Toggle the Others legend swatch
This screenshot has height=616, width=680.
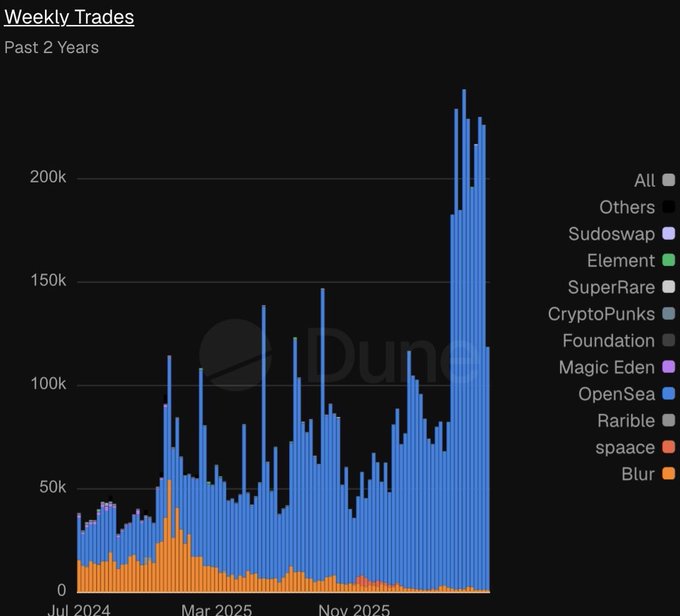(669, 207)
